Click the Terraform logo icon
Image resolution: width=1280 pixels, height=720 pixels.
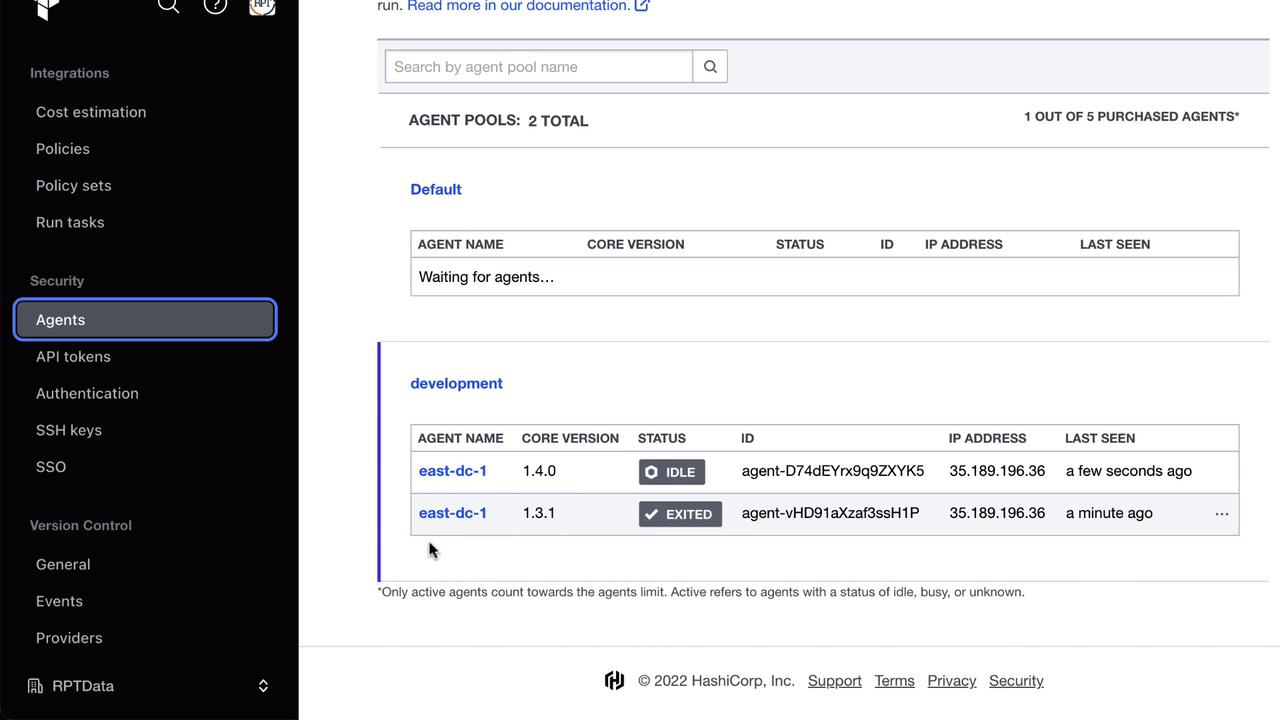(46, 8)
